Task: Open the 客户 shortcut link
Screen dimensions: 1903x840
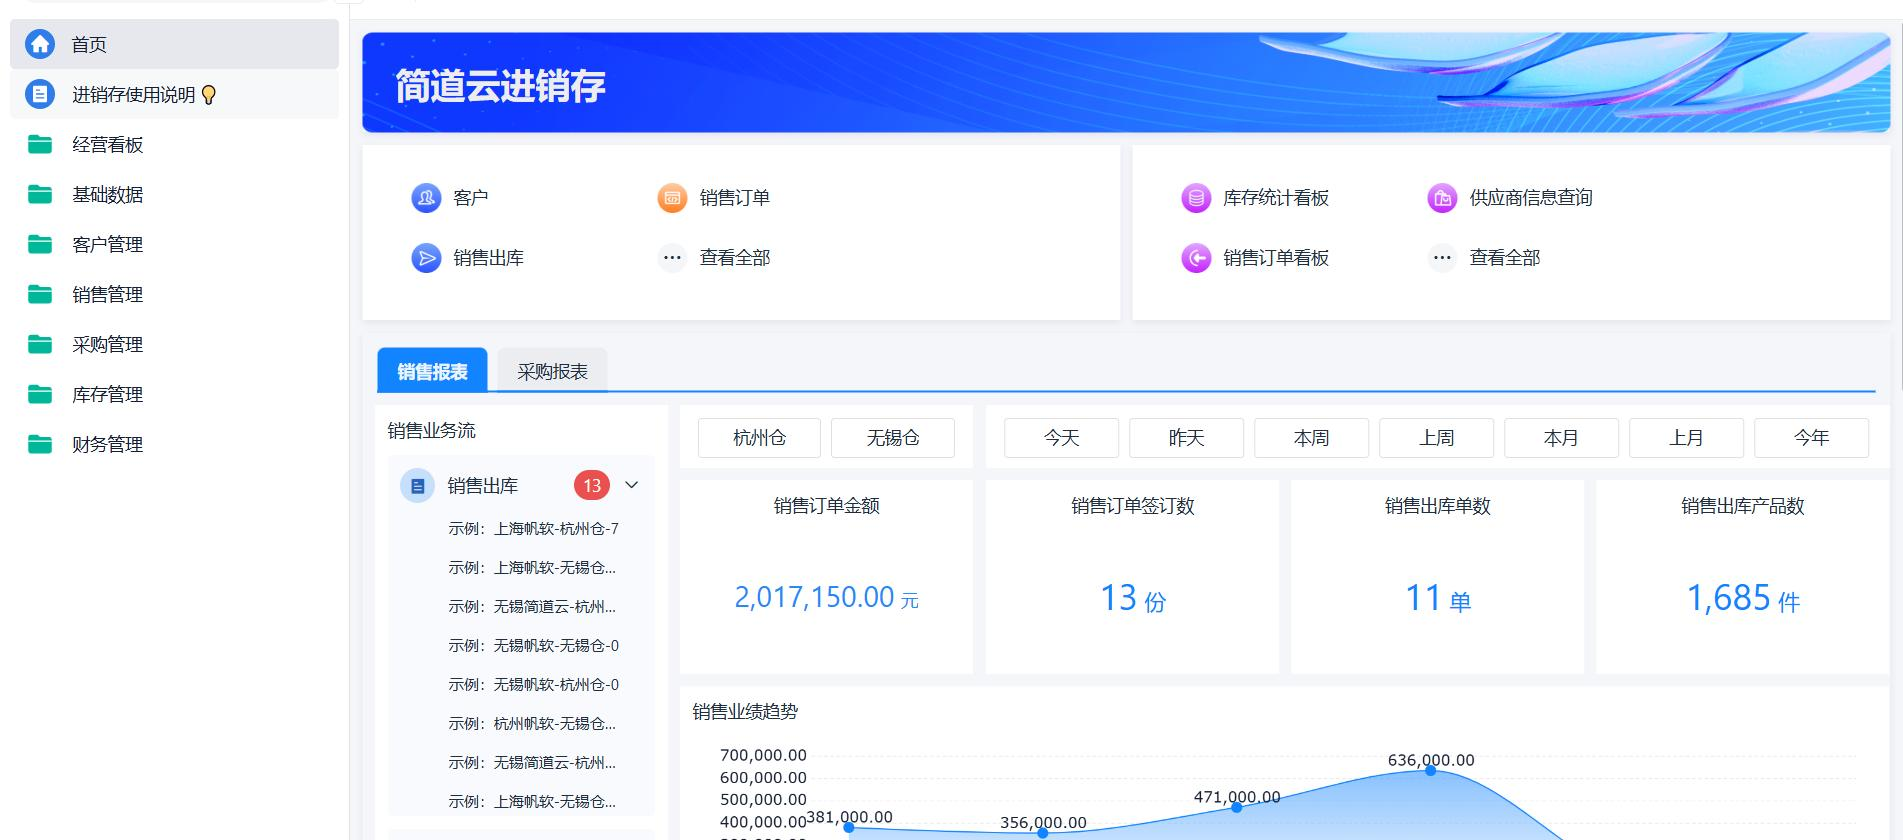Action: point(470,198)
